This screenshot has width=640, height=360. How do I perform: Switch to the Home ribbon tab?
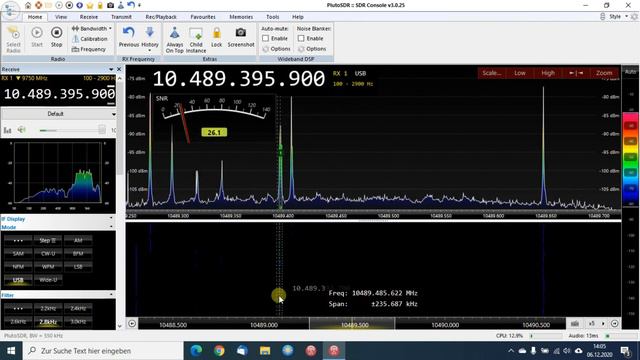[35, 17]
